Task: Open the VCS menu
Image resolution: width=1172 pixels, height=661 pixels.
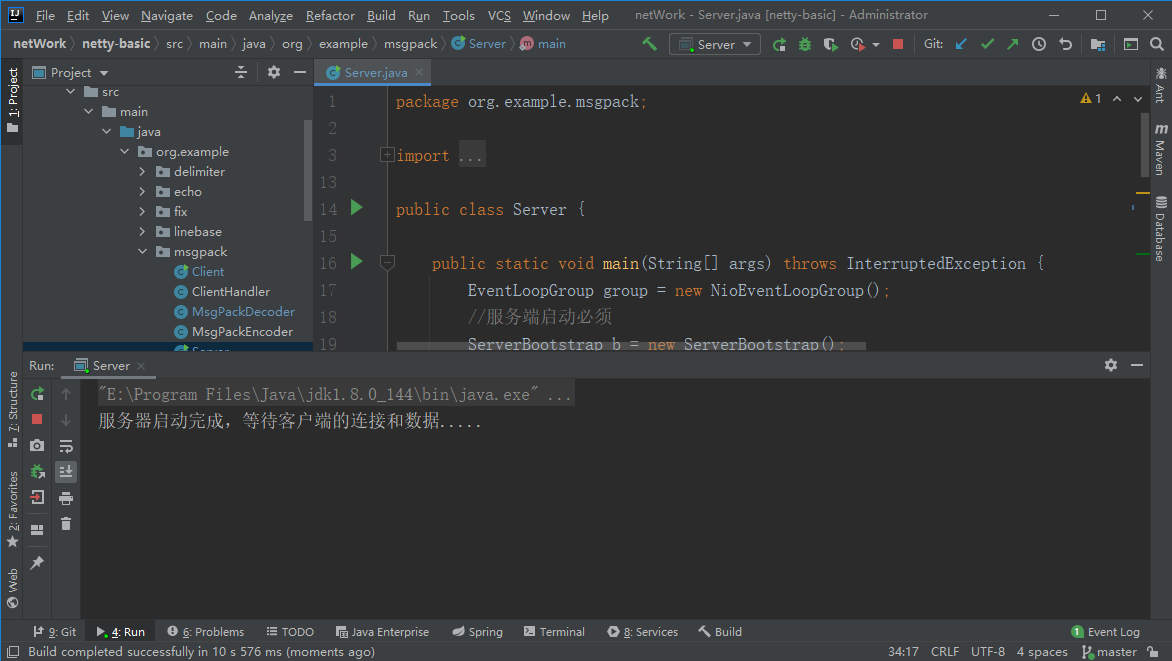Action: coord(499,15)
